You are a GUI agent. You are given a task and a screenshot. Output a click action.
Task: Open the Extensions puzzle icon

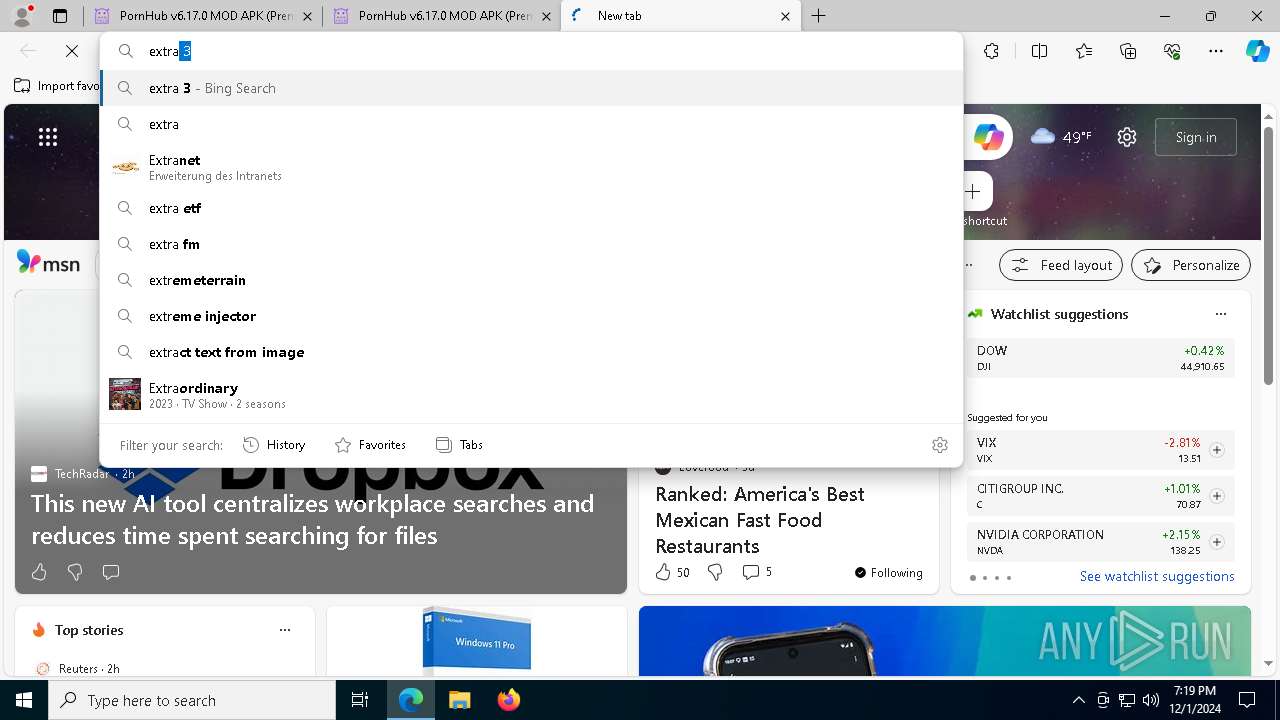(991, 51)
